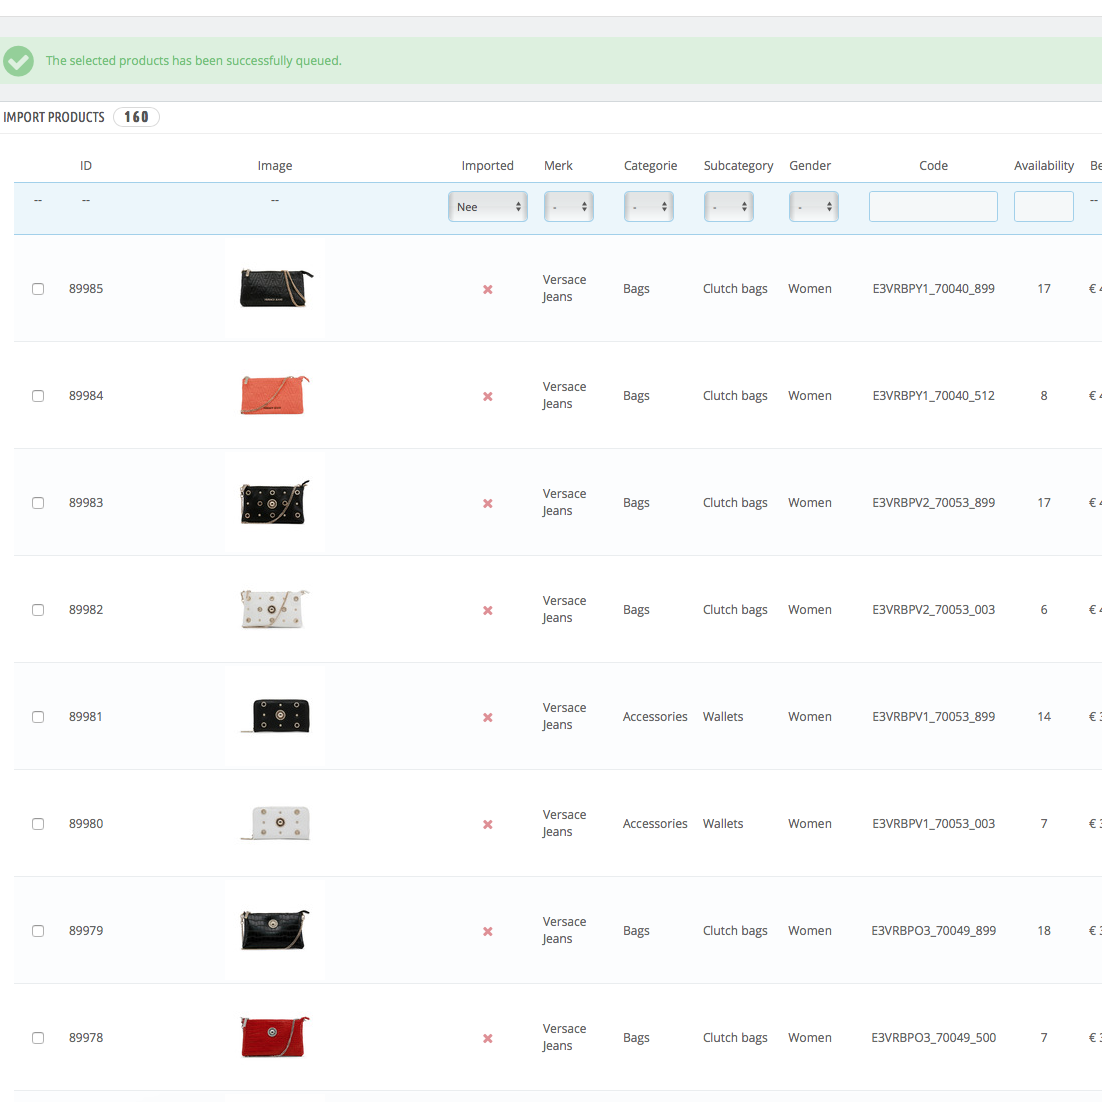Sort by the Imported column header
Viewport: 1102px width, 1102px height.
pos(488,165)
